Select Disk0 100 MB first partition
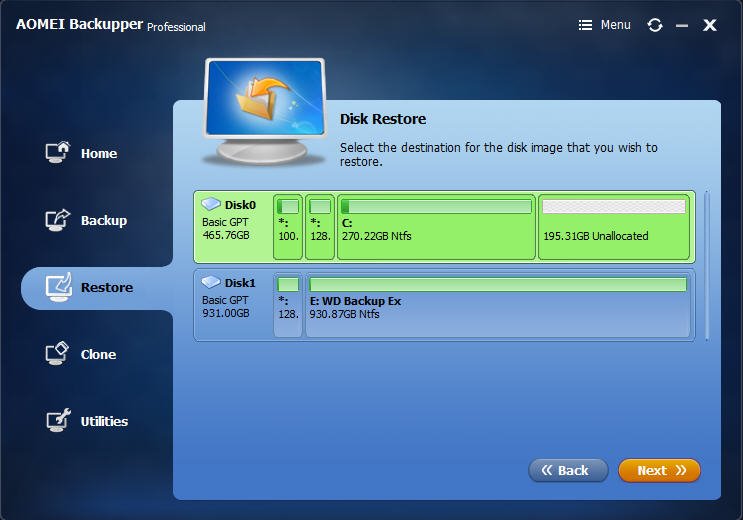This screenshot has height=520, width=743. [288, 227]
